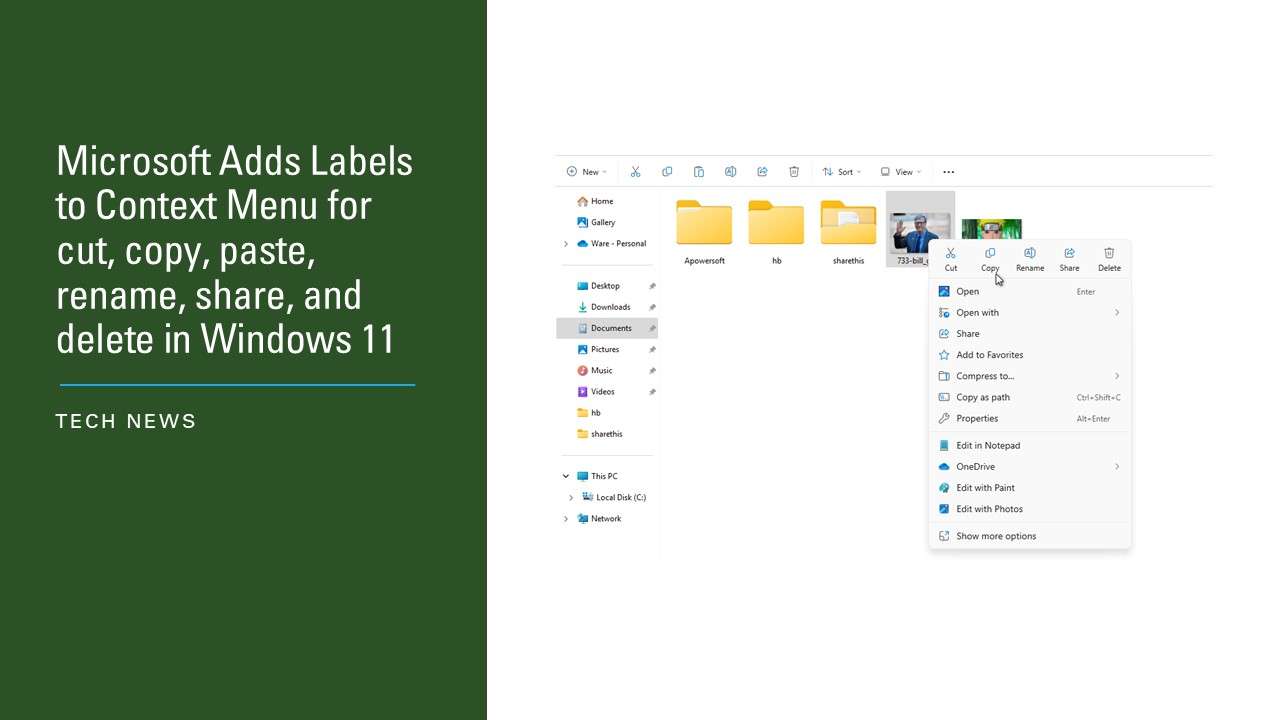Screen dimensions: 1280x720
Task: Click the See more ellipsis in the toolbar
Action: tap(948, 171)
